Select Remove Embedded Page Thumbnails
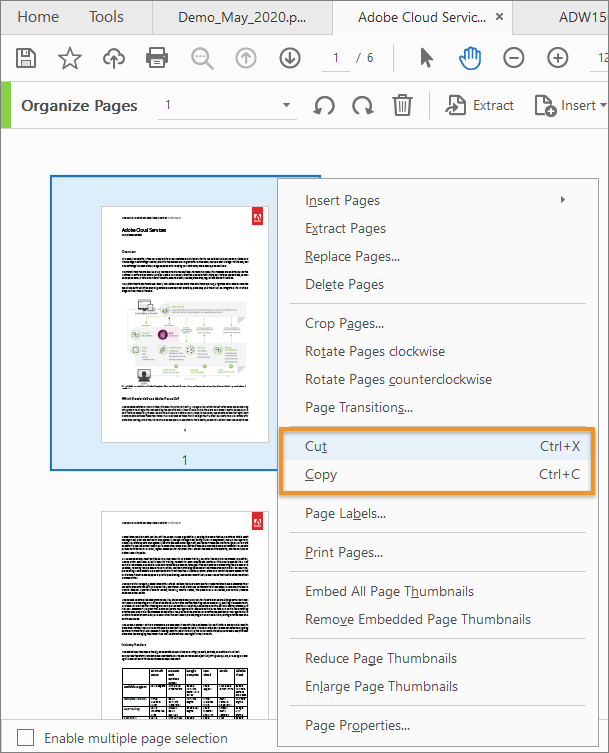 coord(438,619)
